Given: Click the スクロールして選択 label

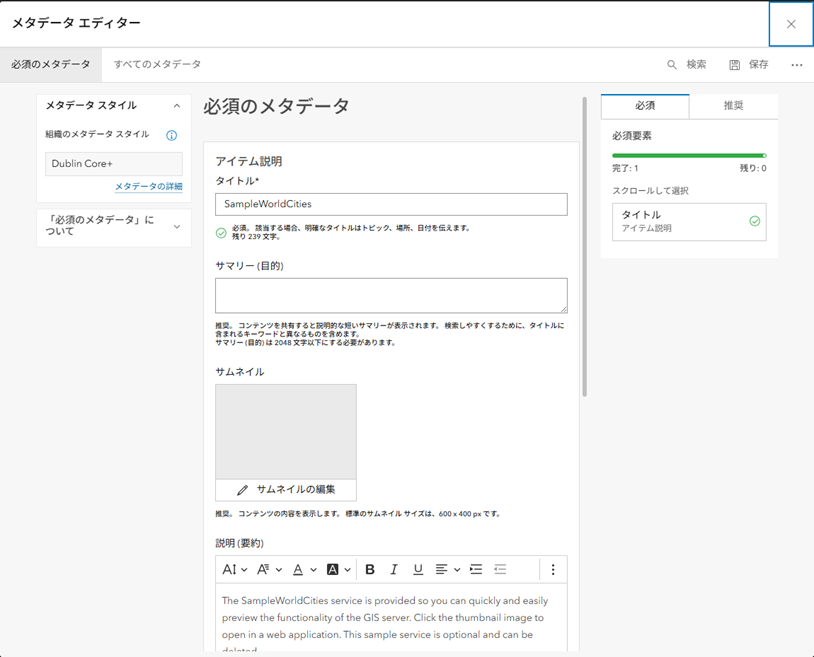Looking at the screenshot, I should pyautogui.click(x=650, y=191).
